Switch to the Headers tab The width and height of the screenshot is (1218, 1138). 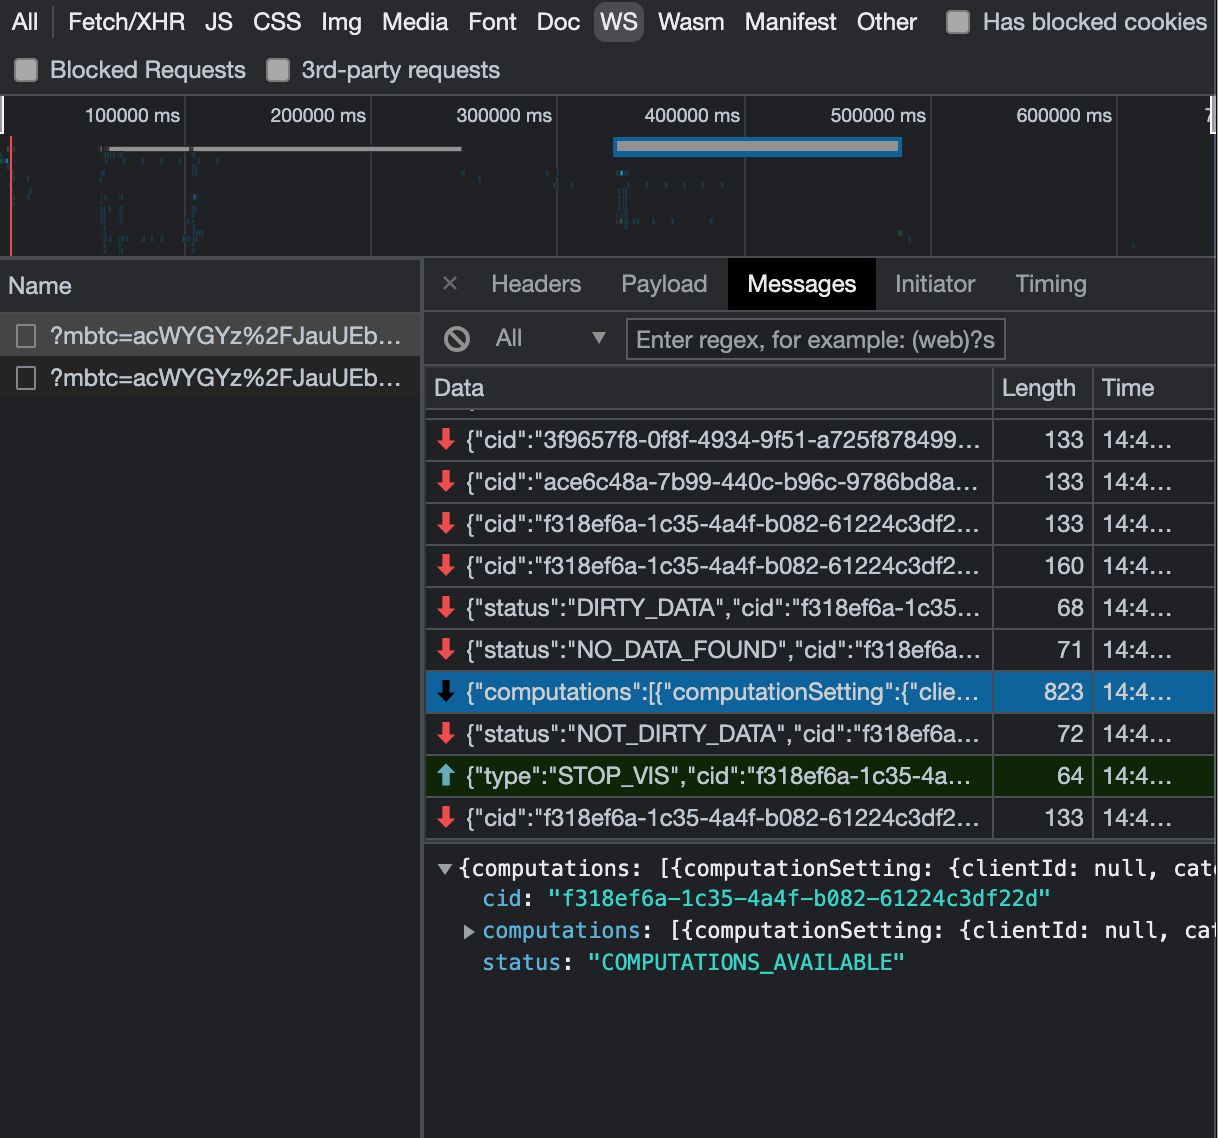[536, 284]
